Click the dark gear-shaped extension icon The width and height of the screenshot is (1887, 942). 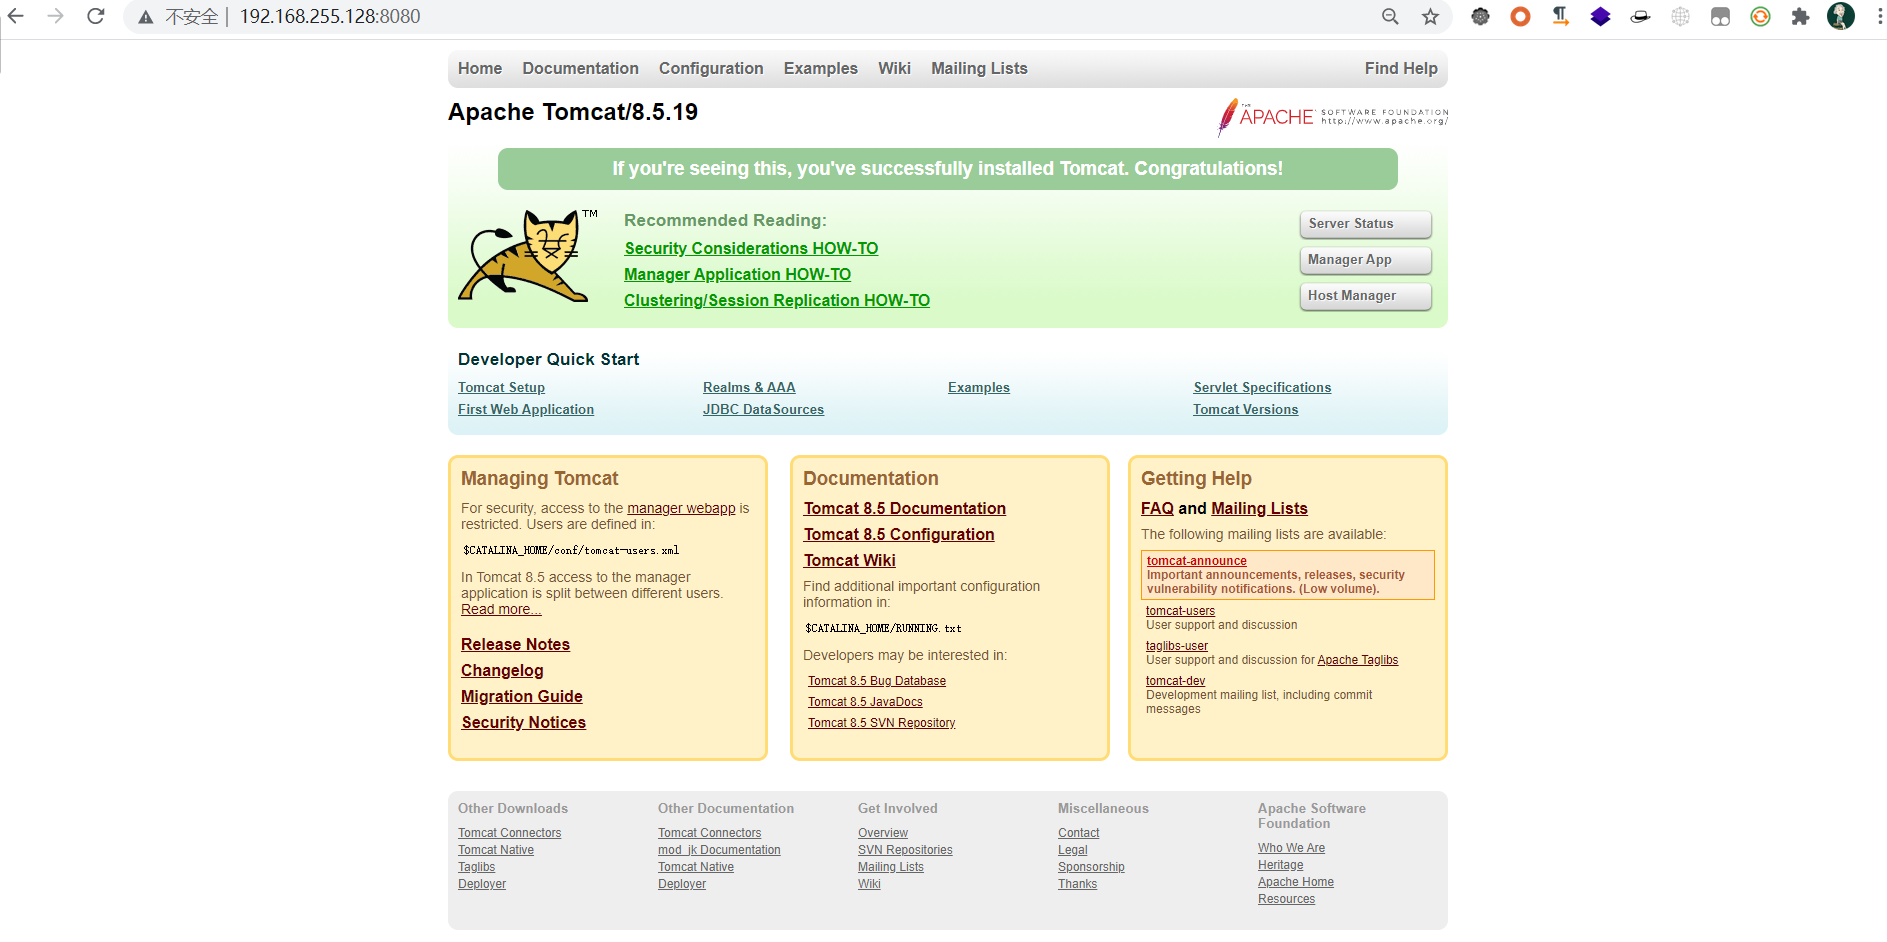tap(1480, 16)
